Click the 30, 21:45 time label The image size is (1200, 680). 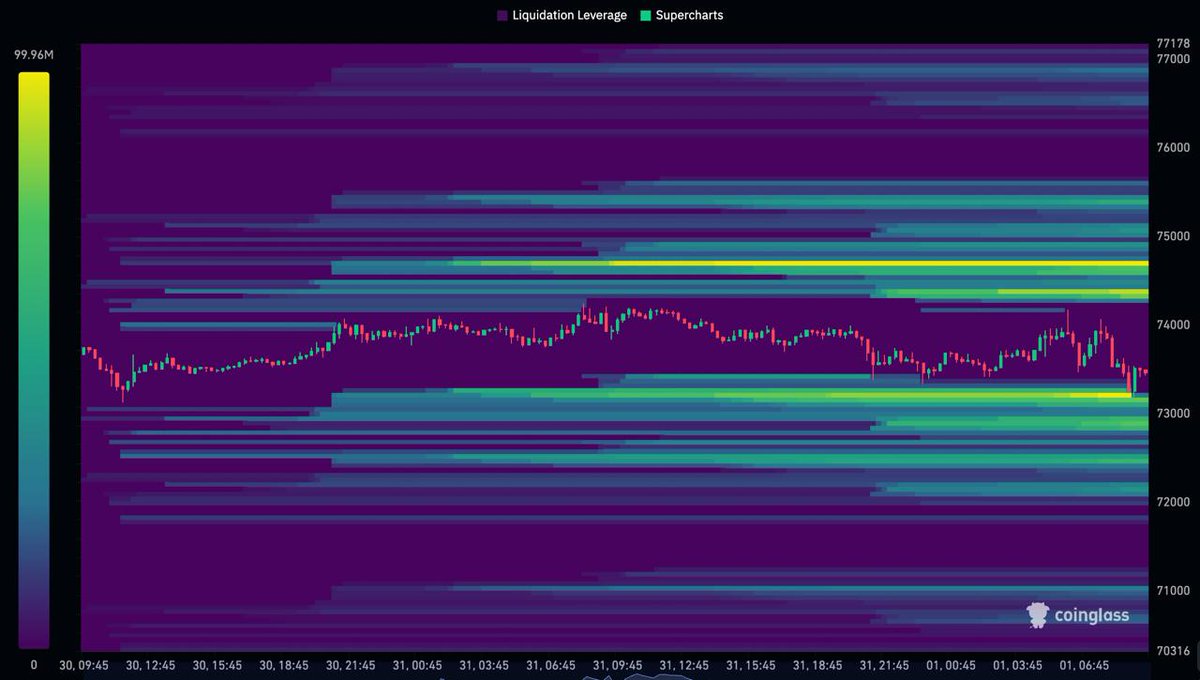[x=353, y=665]
